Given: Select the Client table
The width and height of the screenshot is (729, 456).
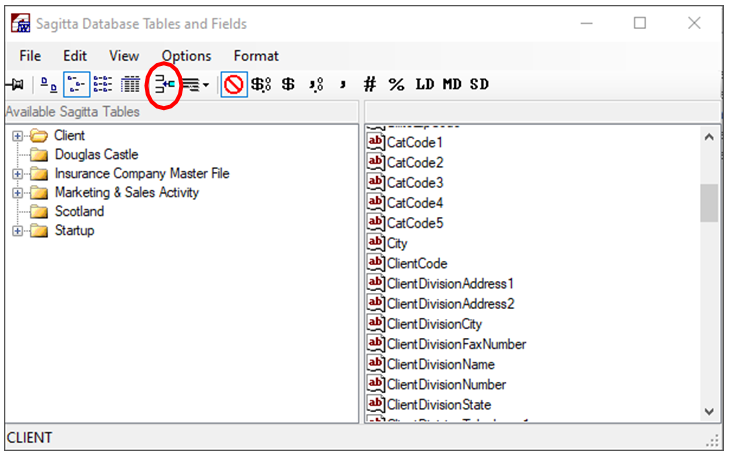Looking at the screenshot, I should pos(69,136).
